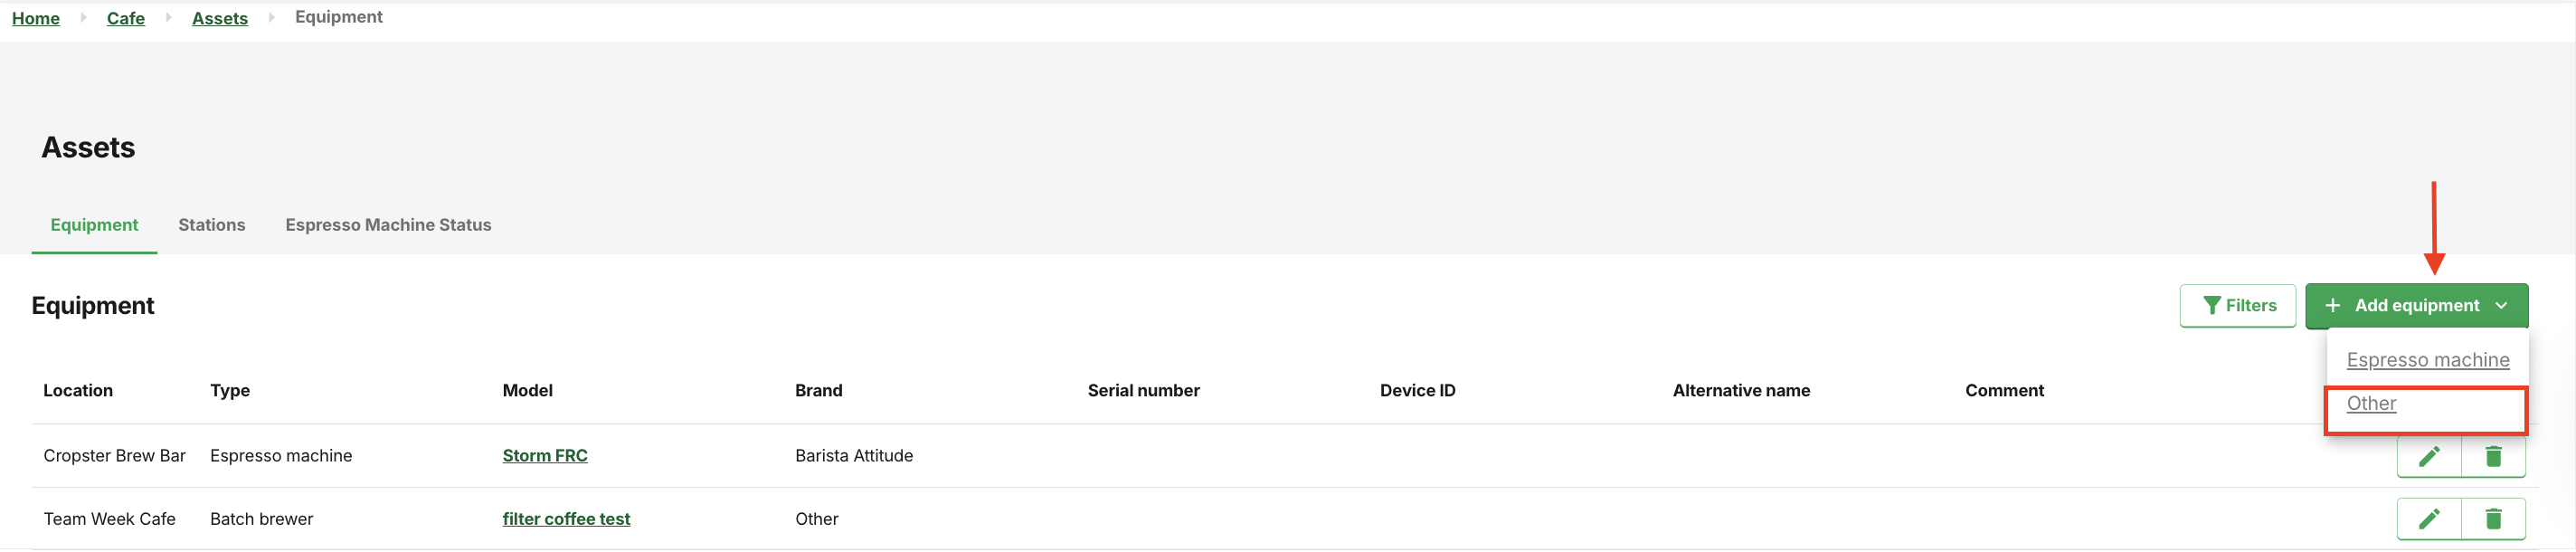Expand the Add equipment chevron
Viewport: 2576px width, 552px height.
coord(2501,306)
